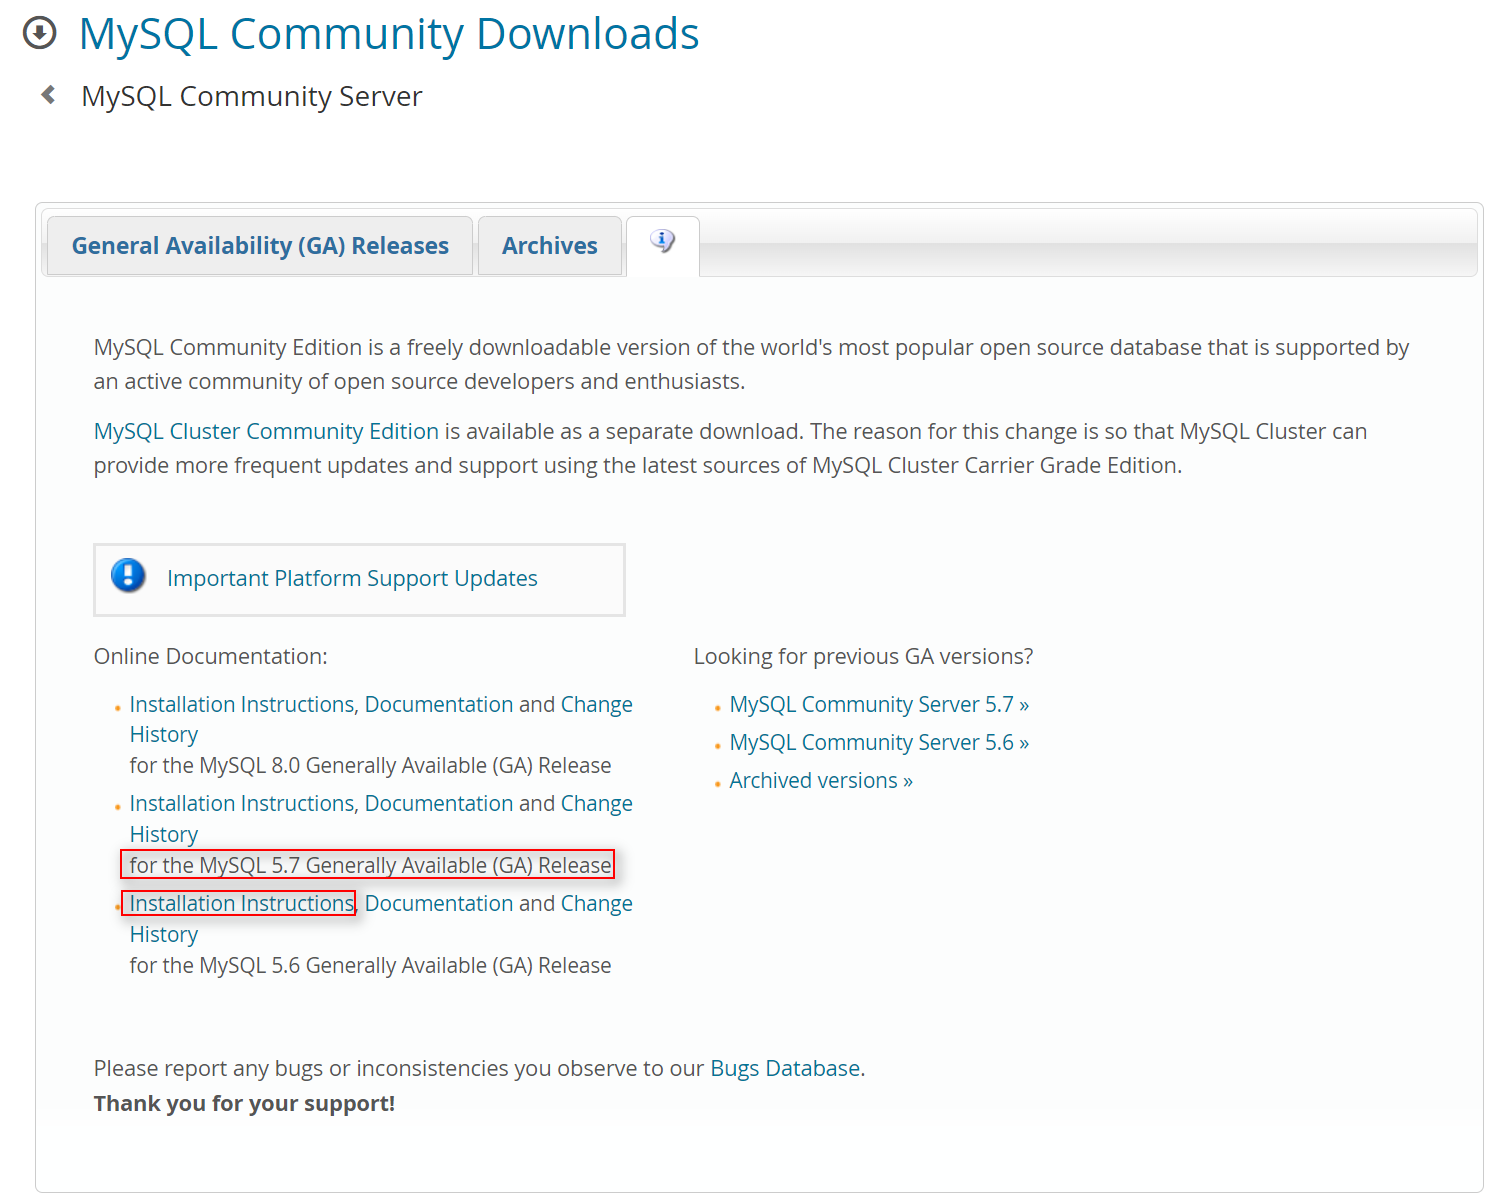Select the General Availability (GA) Releases tab

(x=259, y=245)
